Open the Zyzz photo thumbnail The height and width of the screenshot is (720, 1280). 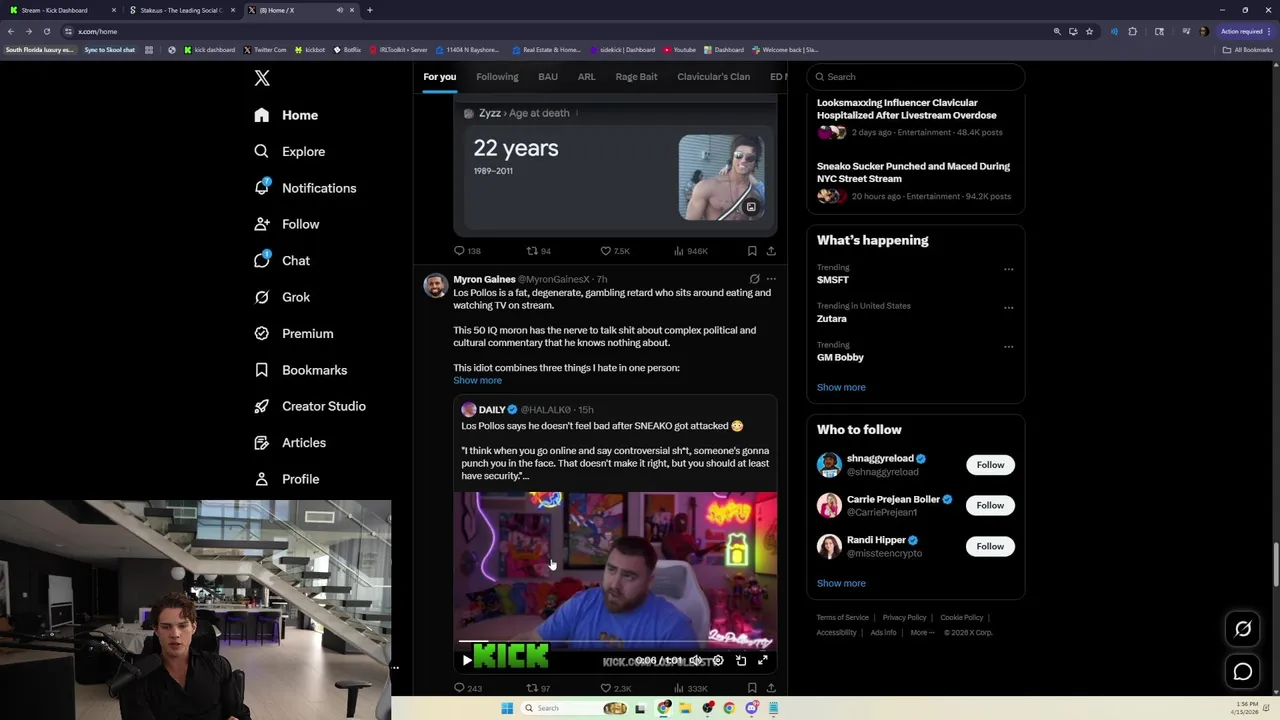722,178
